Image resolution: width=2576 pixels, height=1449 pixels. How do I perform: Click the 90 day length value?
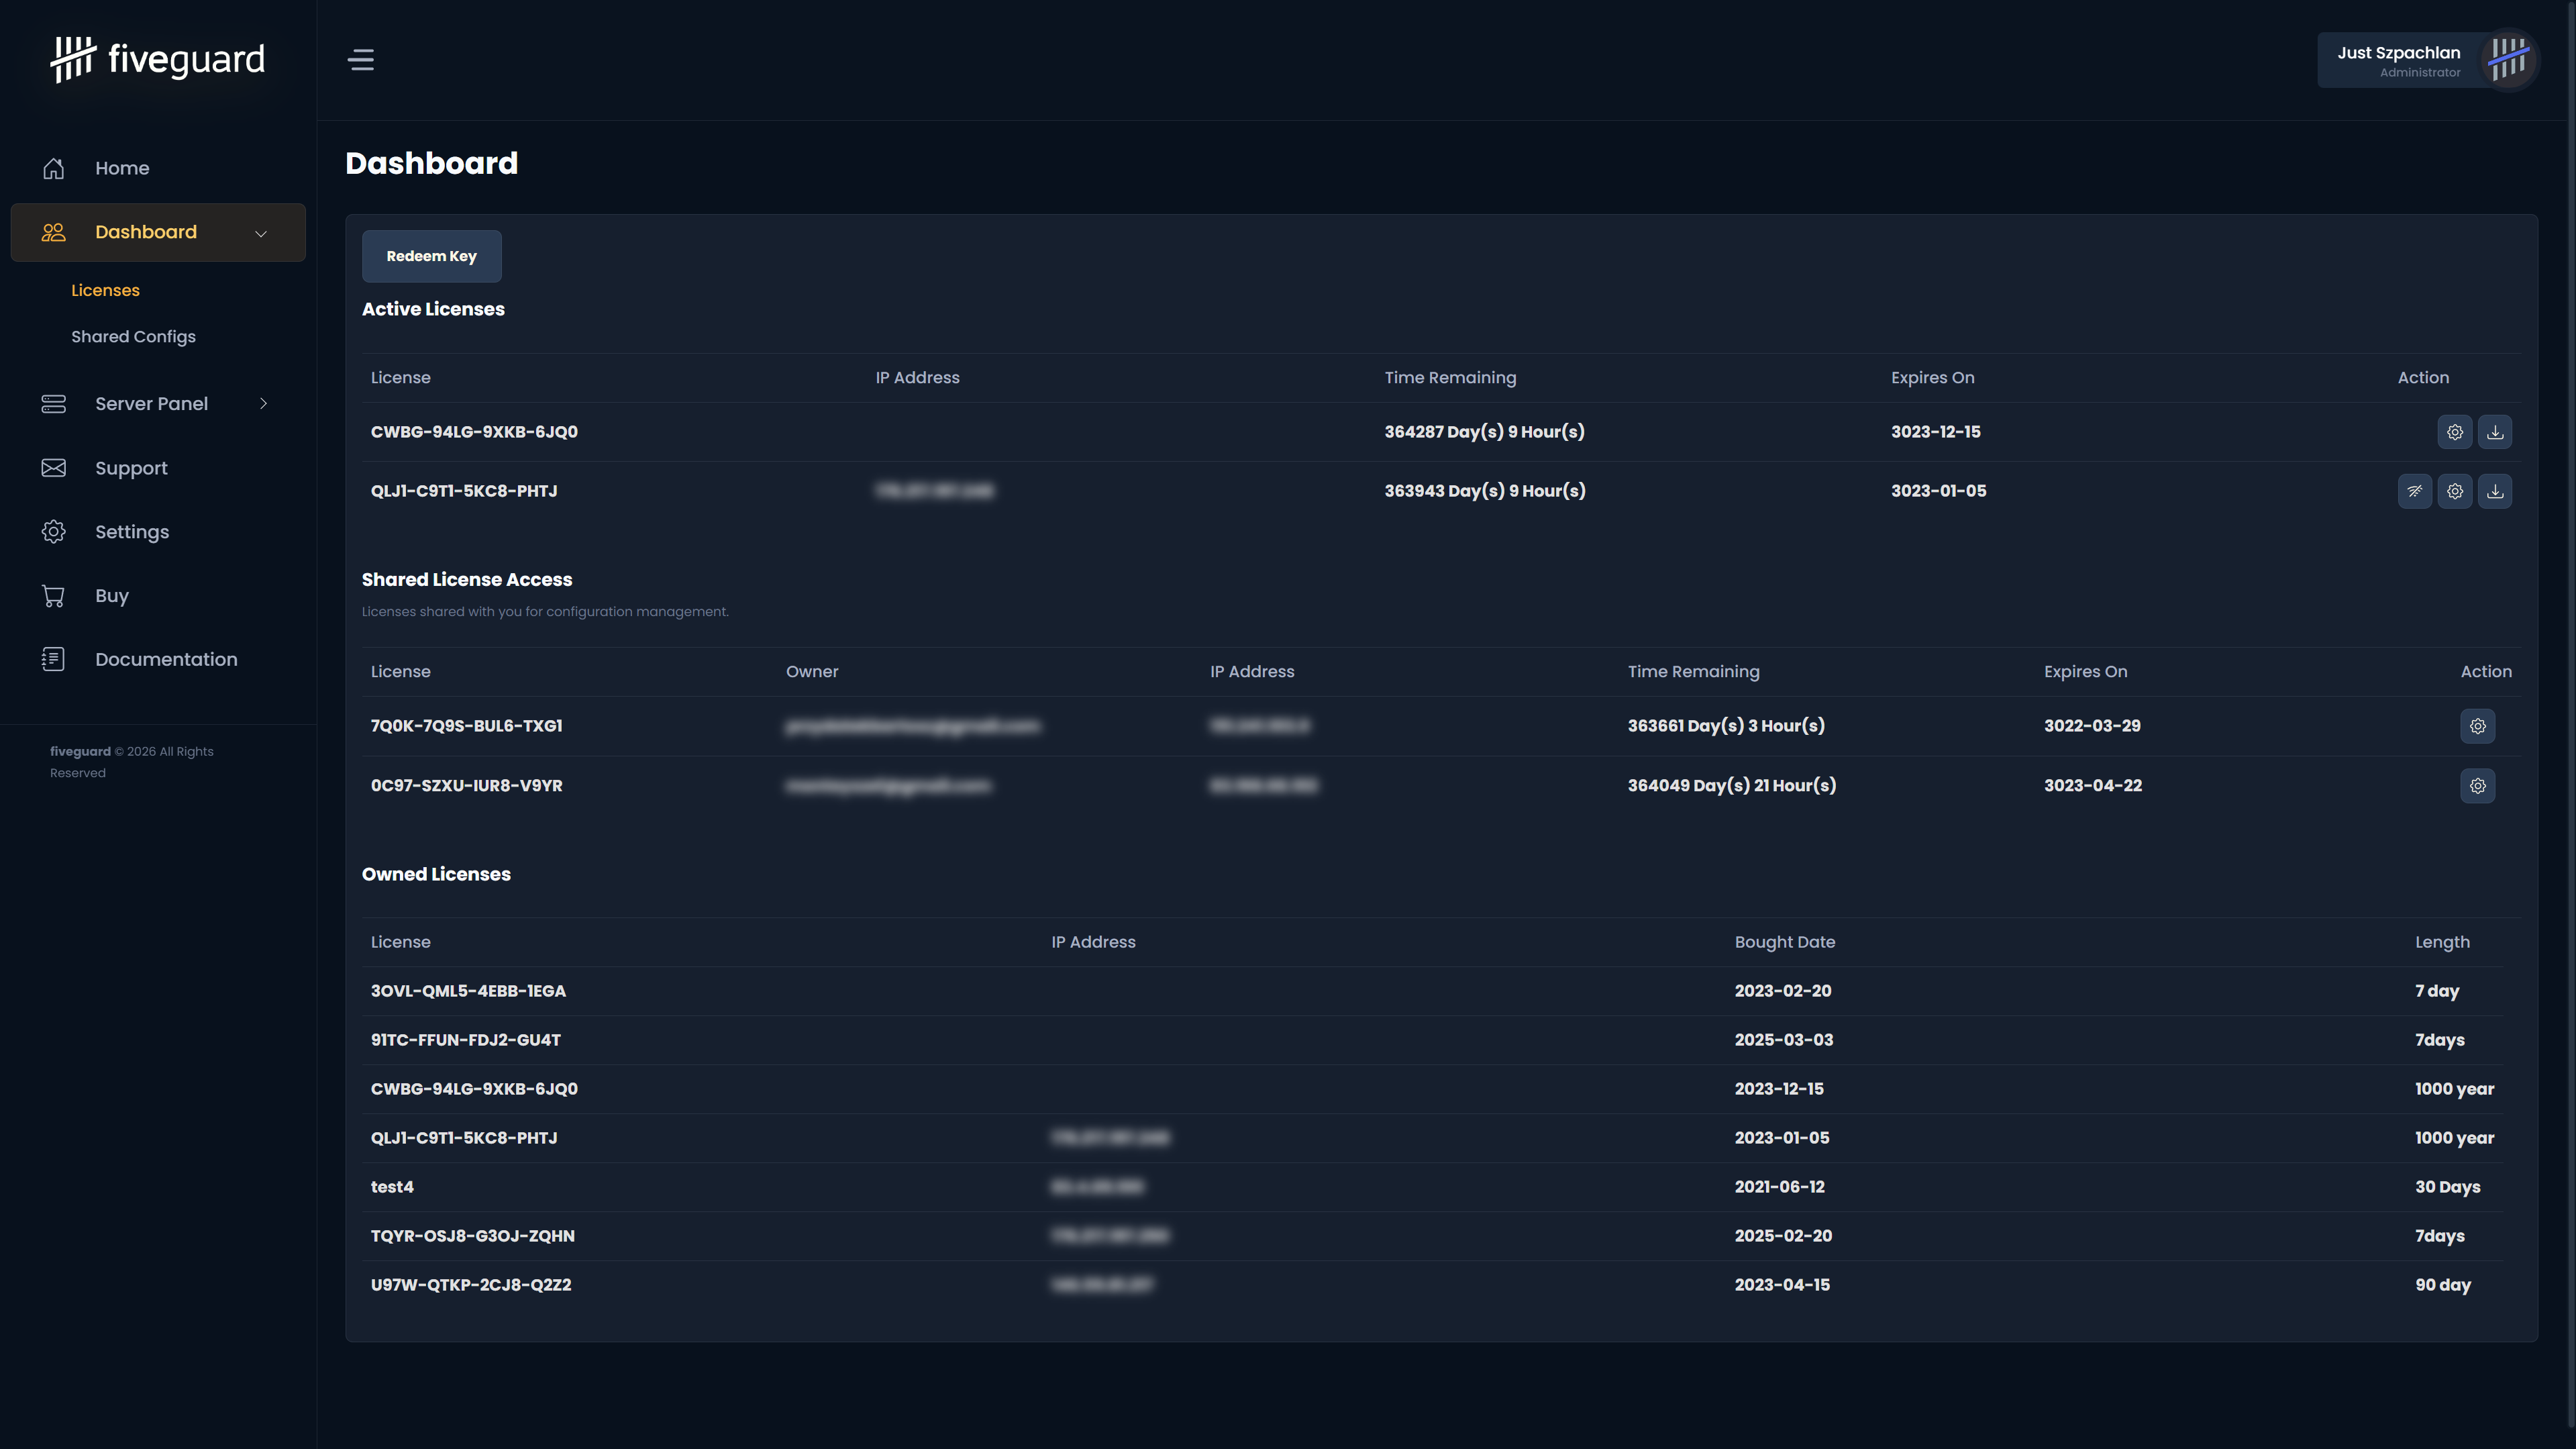(x=2443, y=1285)
